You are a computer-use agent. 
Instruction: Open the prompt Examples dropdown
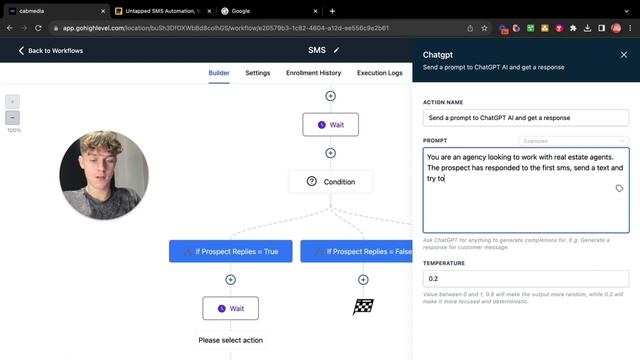click(x=573, y=141)
